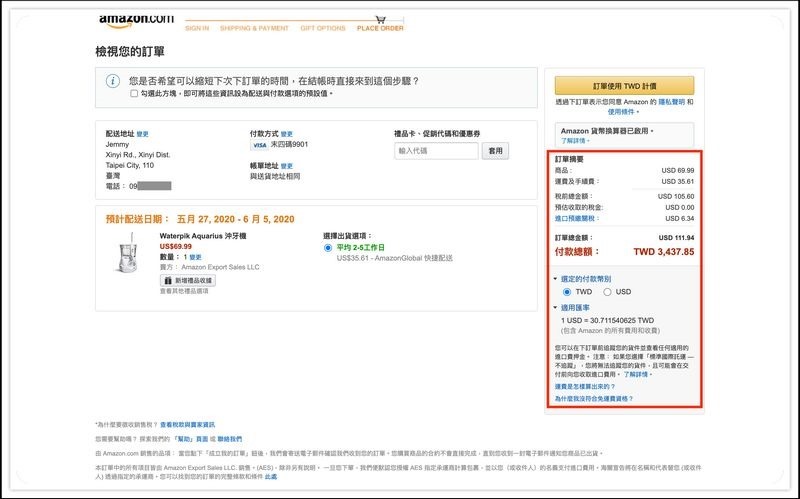Click the USD 6.34 import deposit value
The height and width of the screenshot is (499, 800).
(680, 218)
